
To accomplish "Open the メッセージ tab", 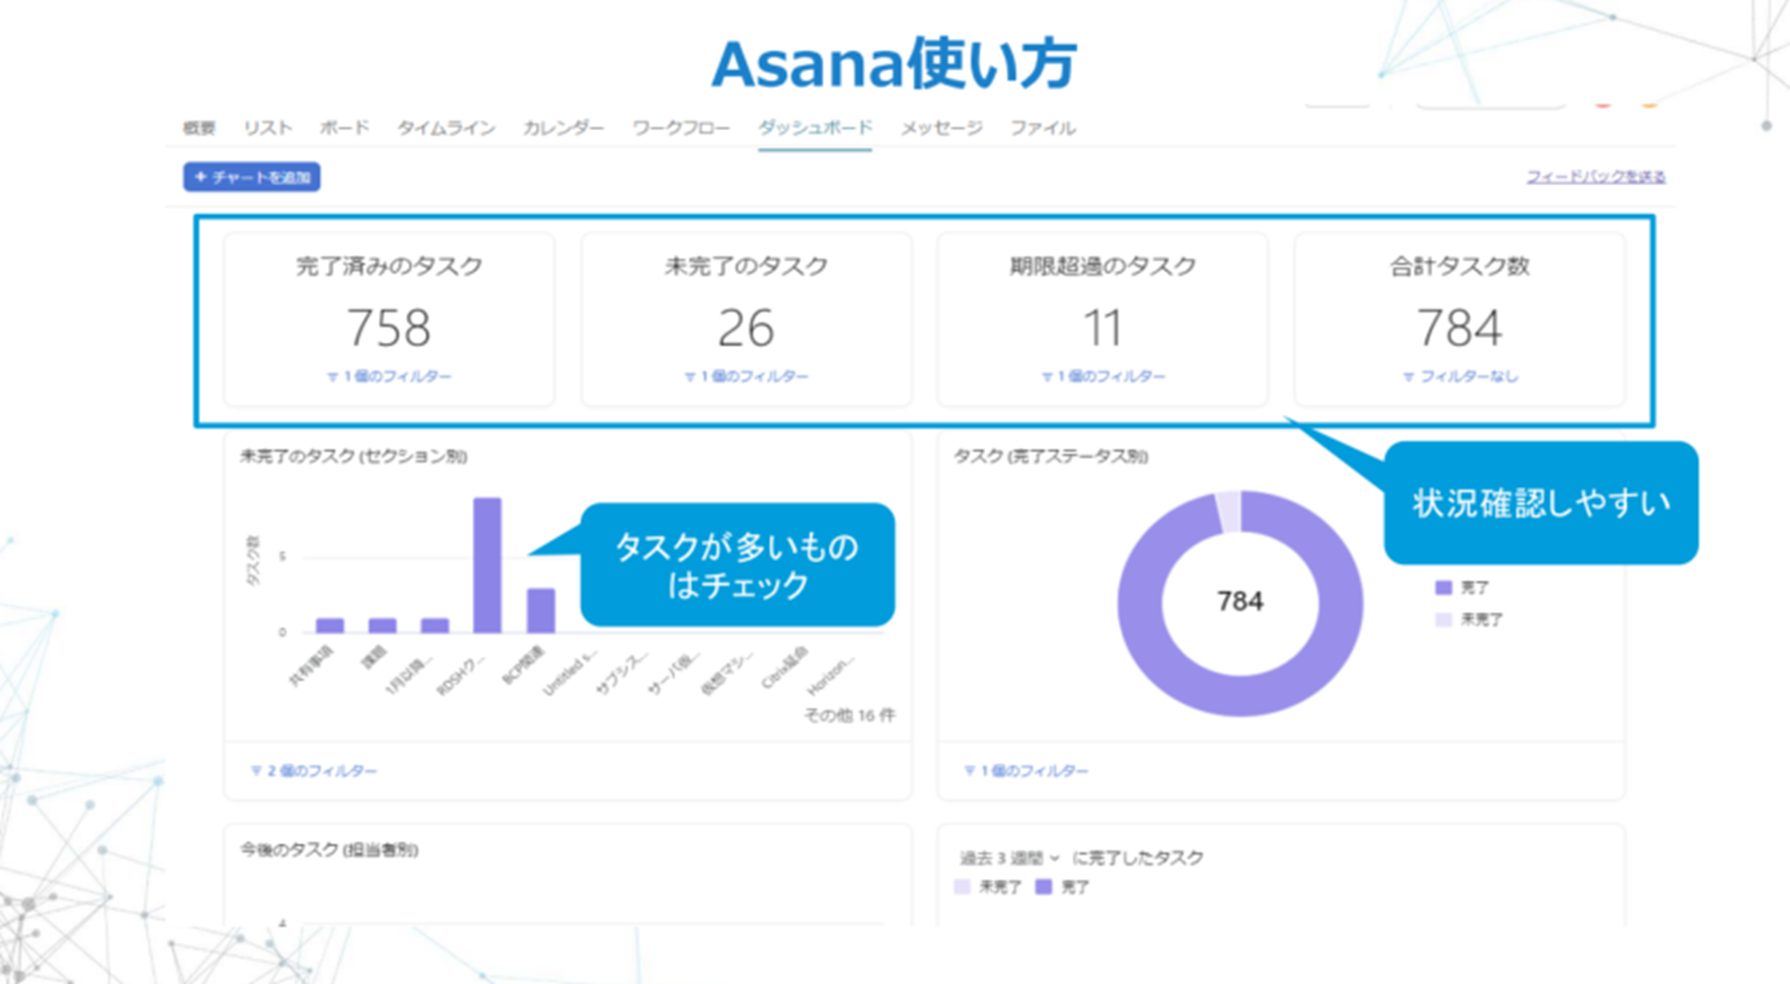I will pos(941,128).
